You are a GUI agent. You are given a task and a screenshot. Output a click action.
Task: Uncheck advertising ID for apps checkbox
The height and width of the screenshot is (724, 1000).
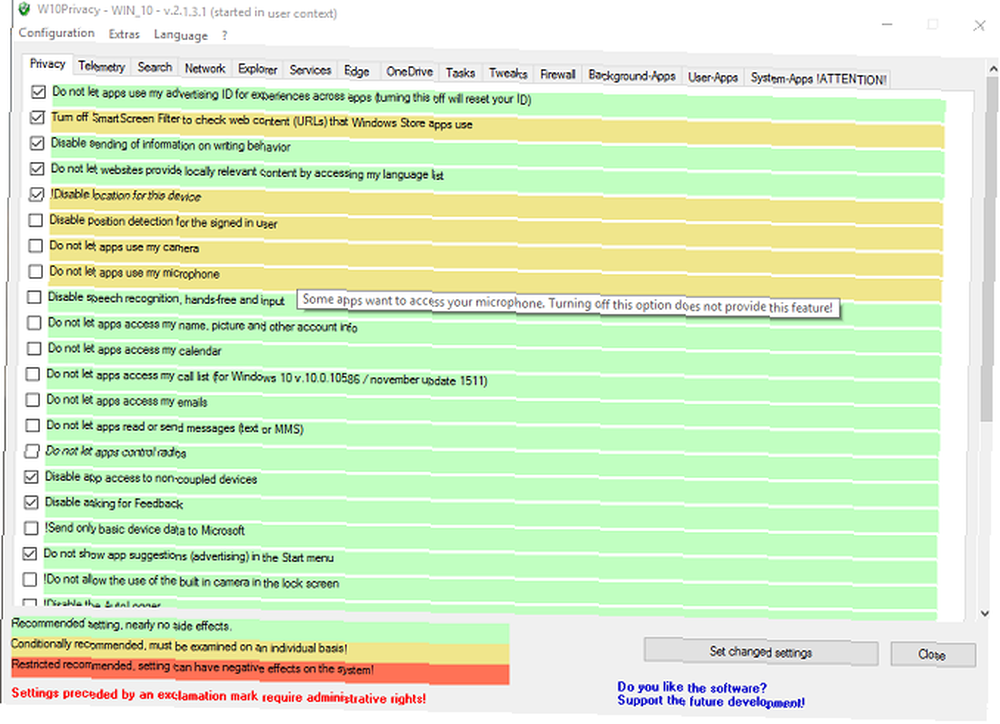38,92
